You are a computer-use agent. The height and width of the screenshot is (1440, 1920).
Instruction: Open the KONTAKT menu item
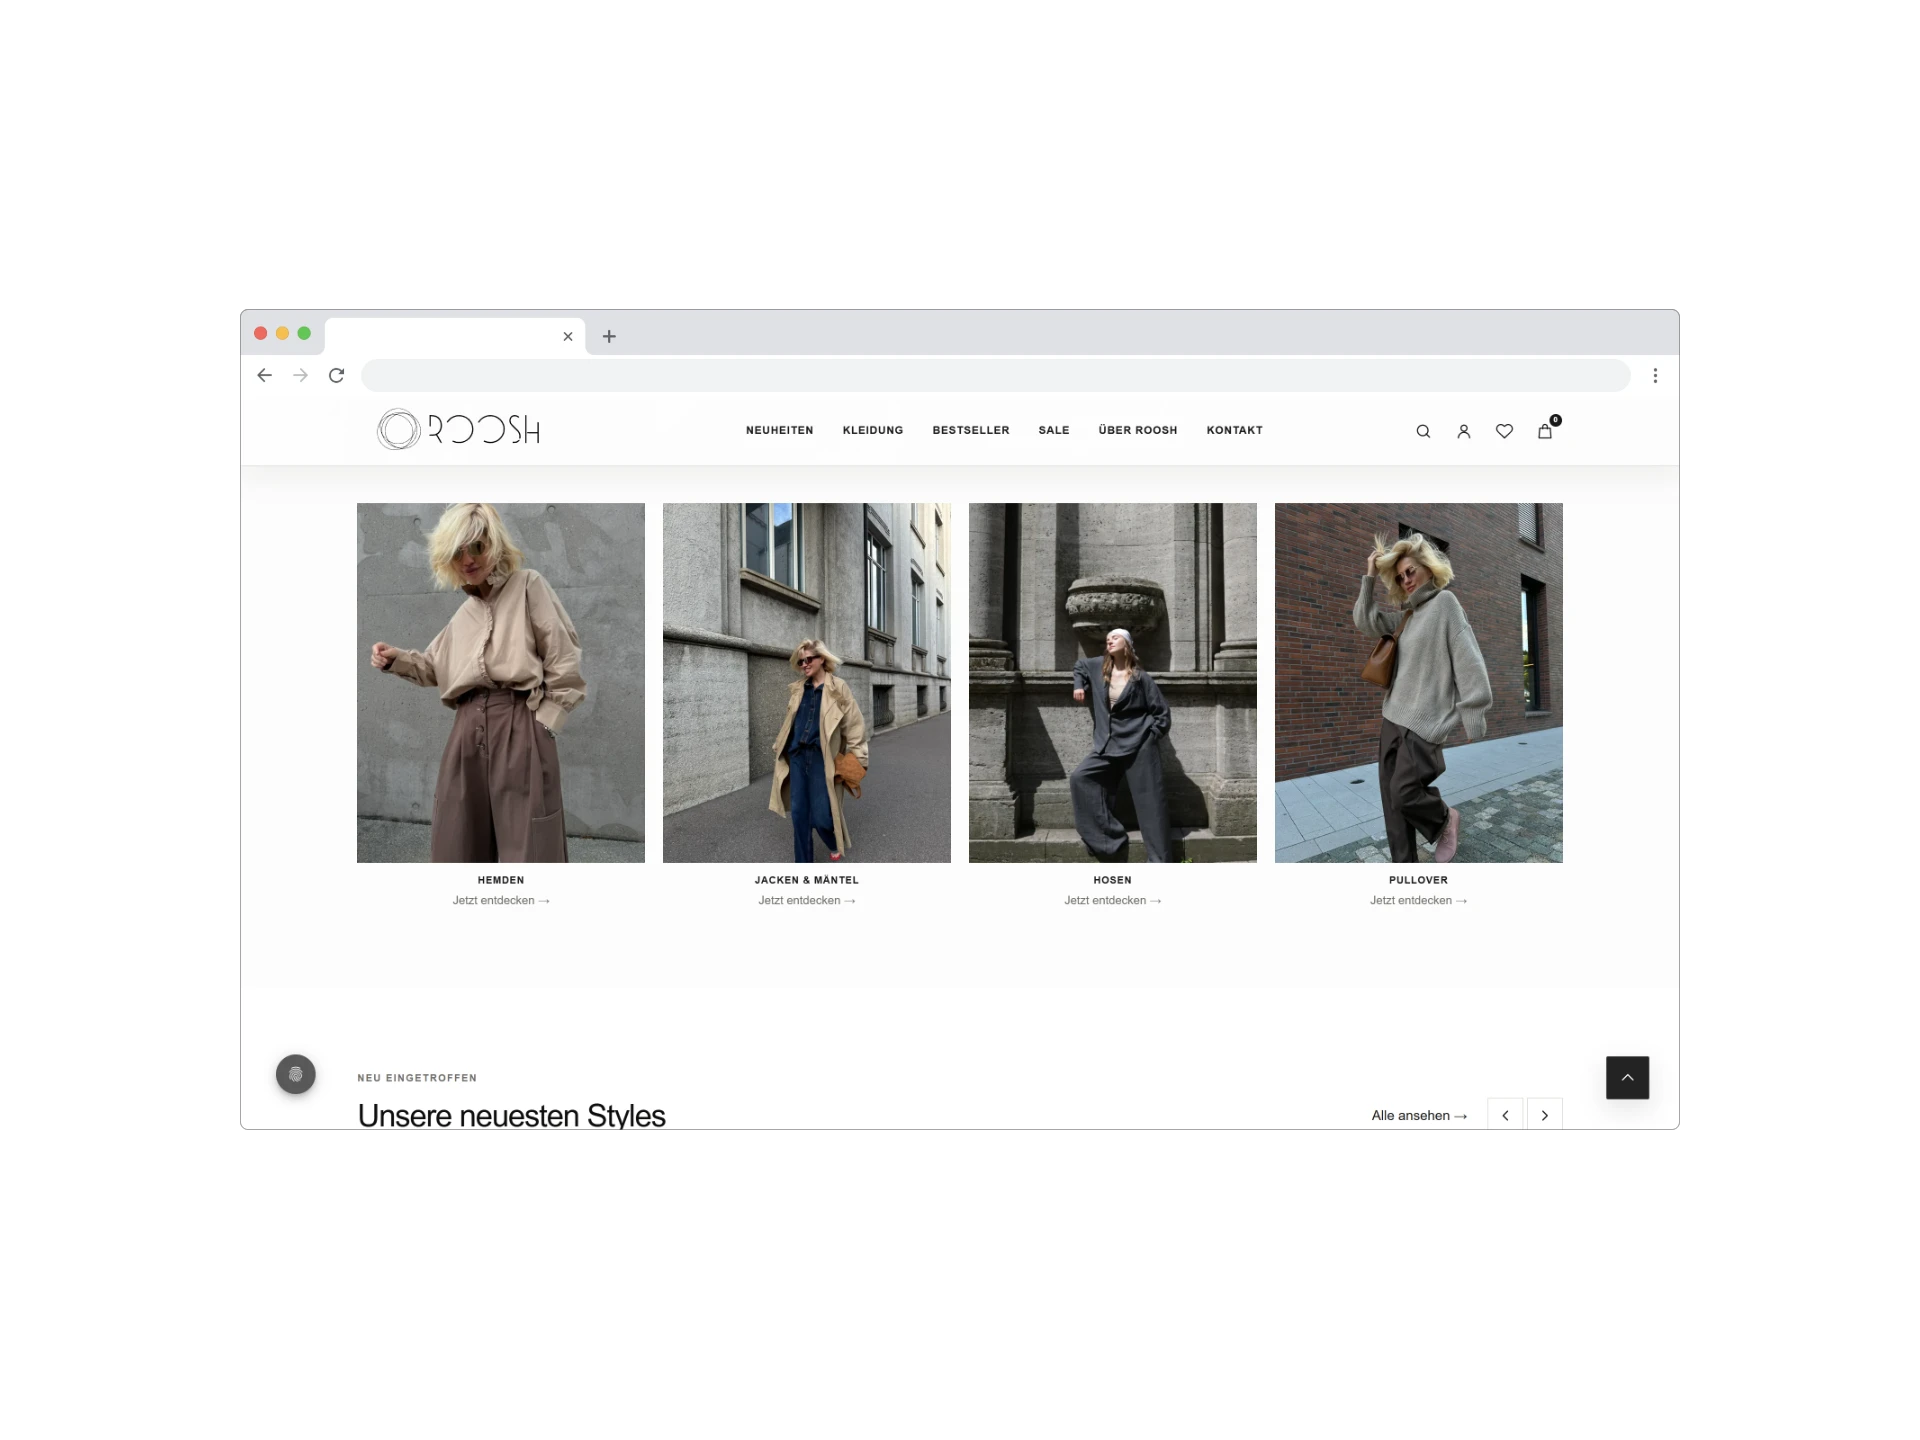1234,430
